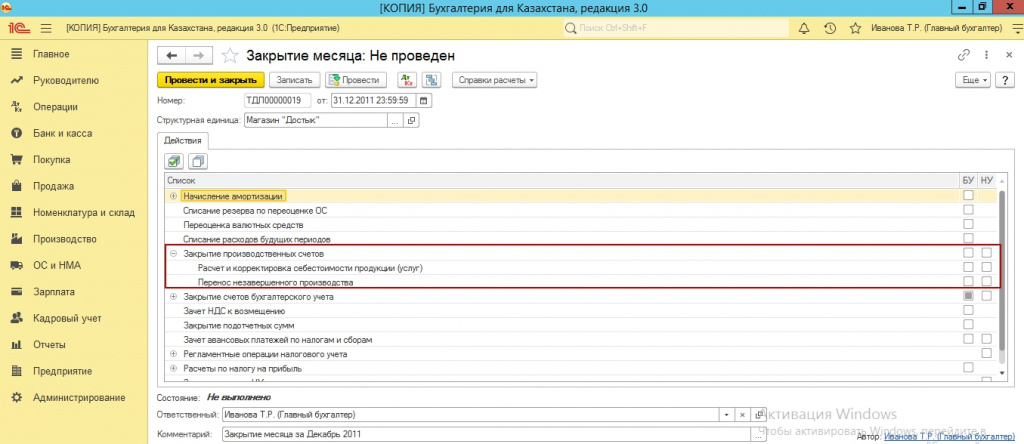Open calendar picker for date field
The width and height of the screenshot is (1024, 444).
(x=424, y=101)
